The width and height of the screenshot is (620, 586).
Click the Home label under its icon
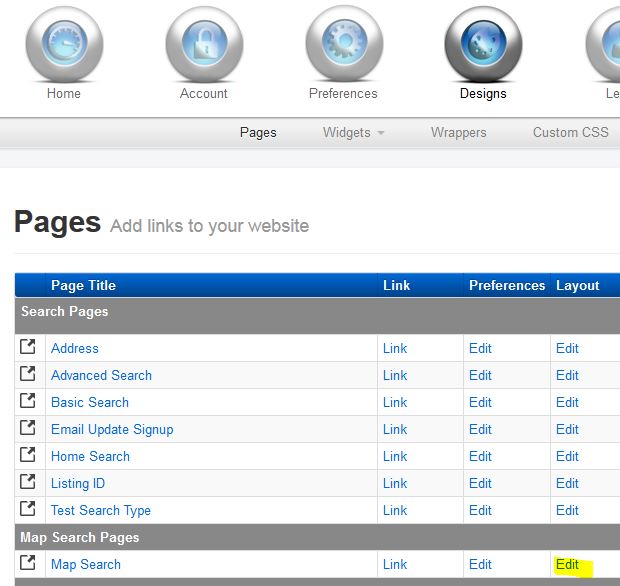pos(64,94)
